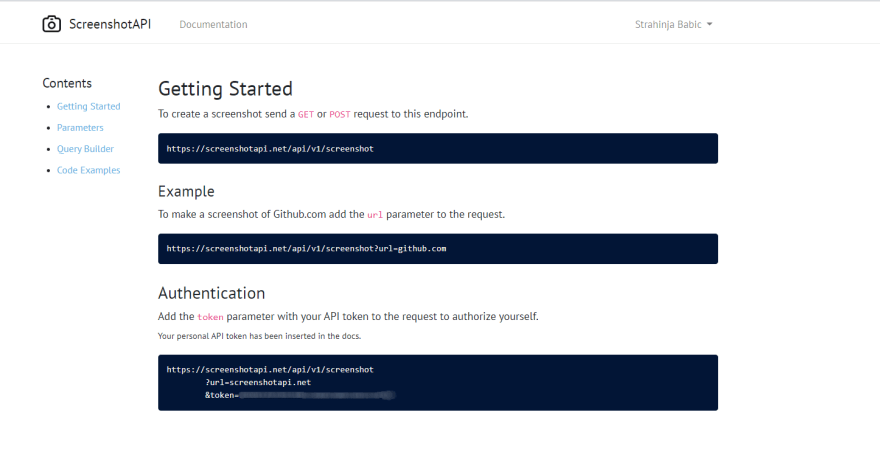Open the ScreenshotAPI home brand text
The image size is (880, 449).
click(110, 24)
